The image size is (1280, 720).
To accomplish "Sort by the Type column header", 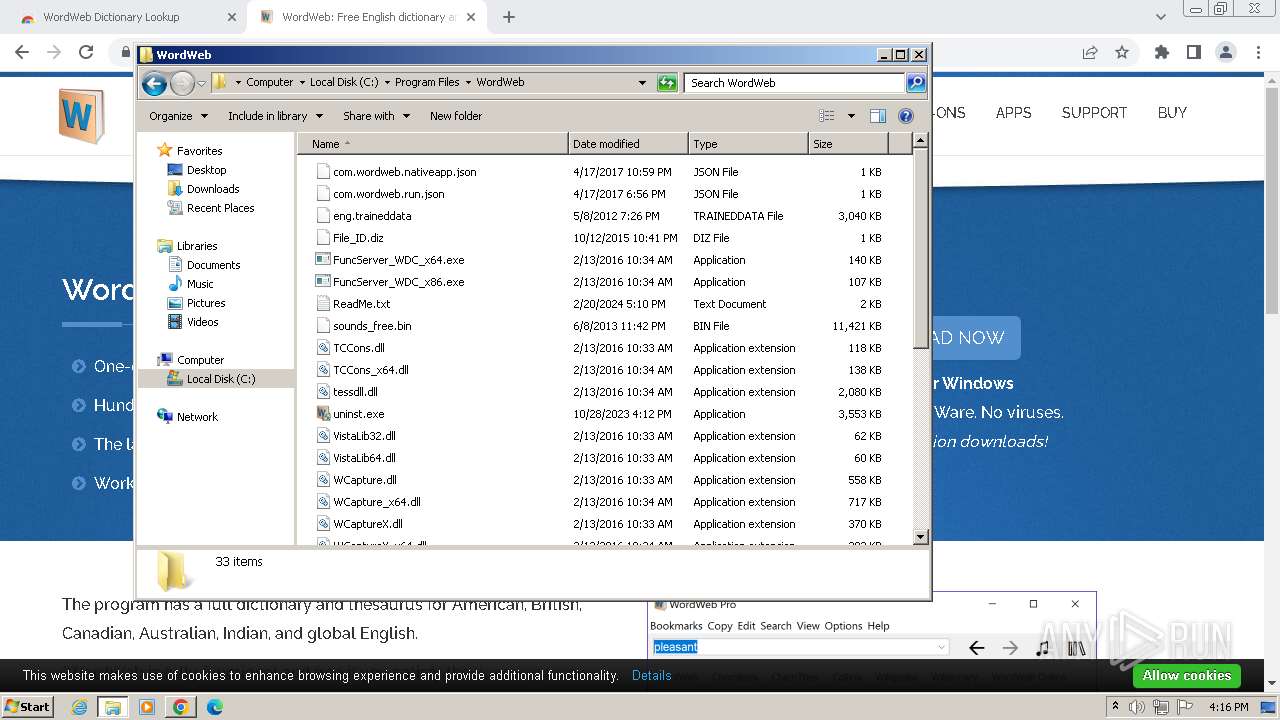I will (748, 144).
